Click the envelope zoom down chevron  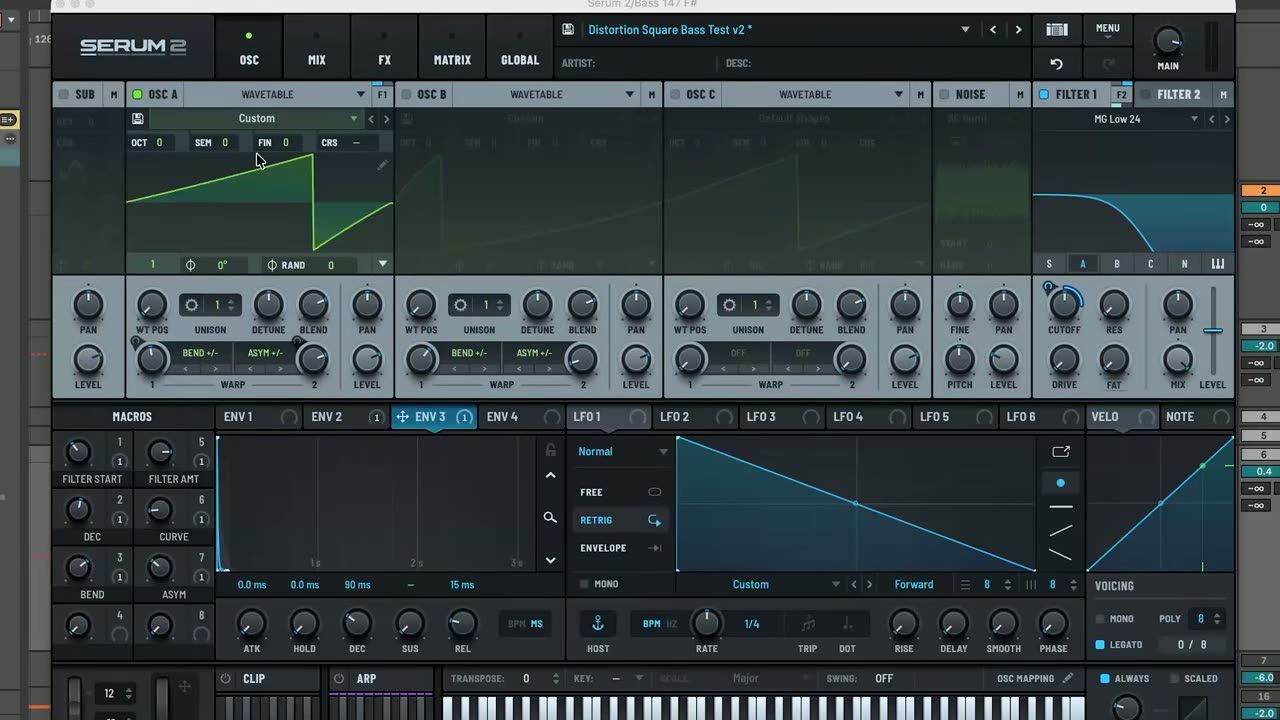point(550,560)
